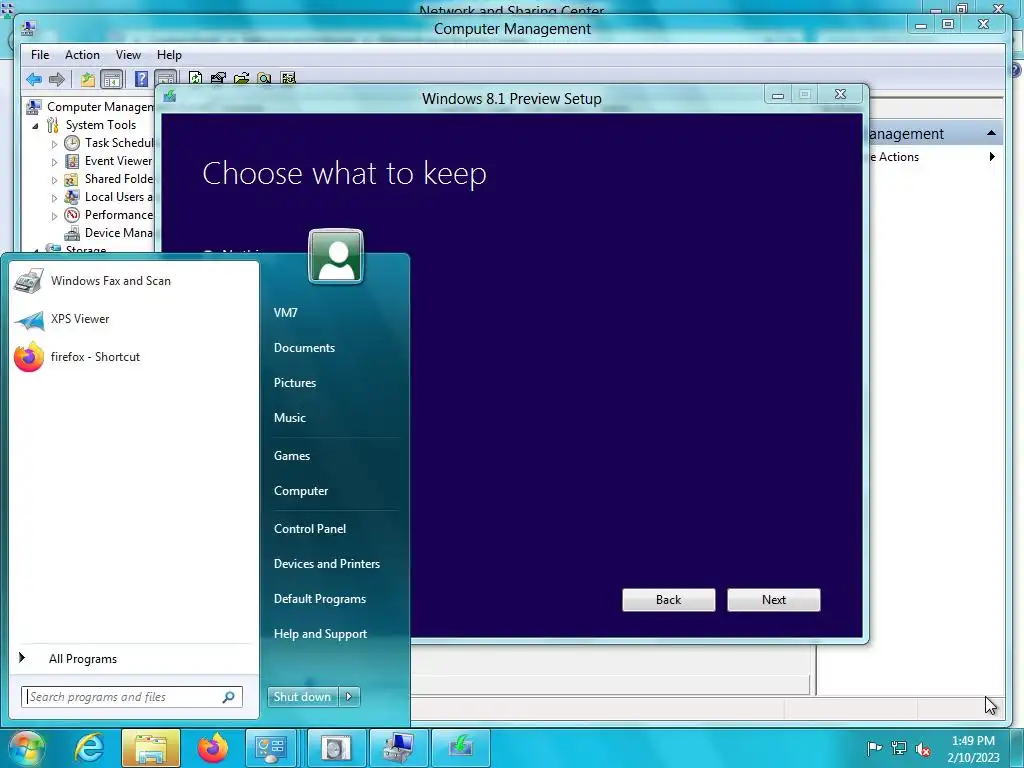1024x768 pixels.
Task: Click the green arrows Refresh toolbar icon
Action: click(195, 78)
